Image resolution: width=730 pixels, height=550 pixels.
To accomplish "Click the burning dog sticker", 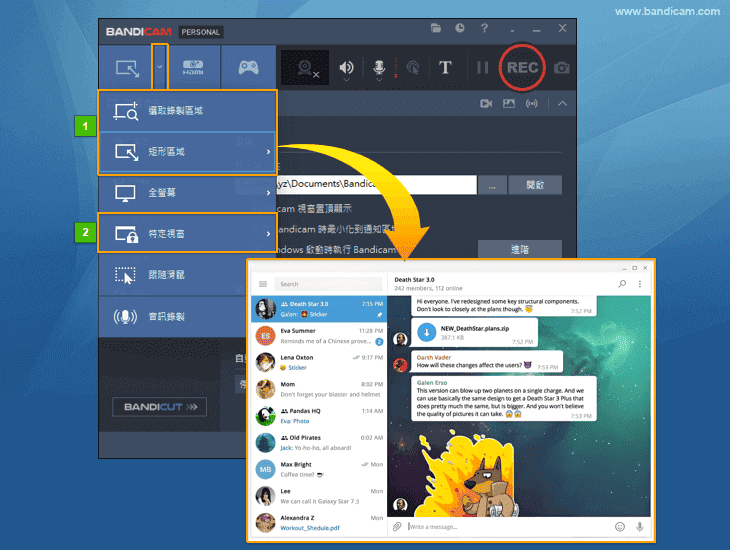I will (x=468, y=473).
